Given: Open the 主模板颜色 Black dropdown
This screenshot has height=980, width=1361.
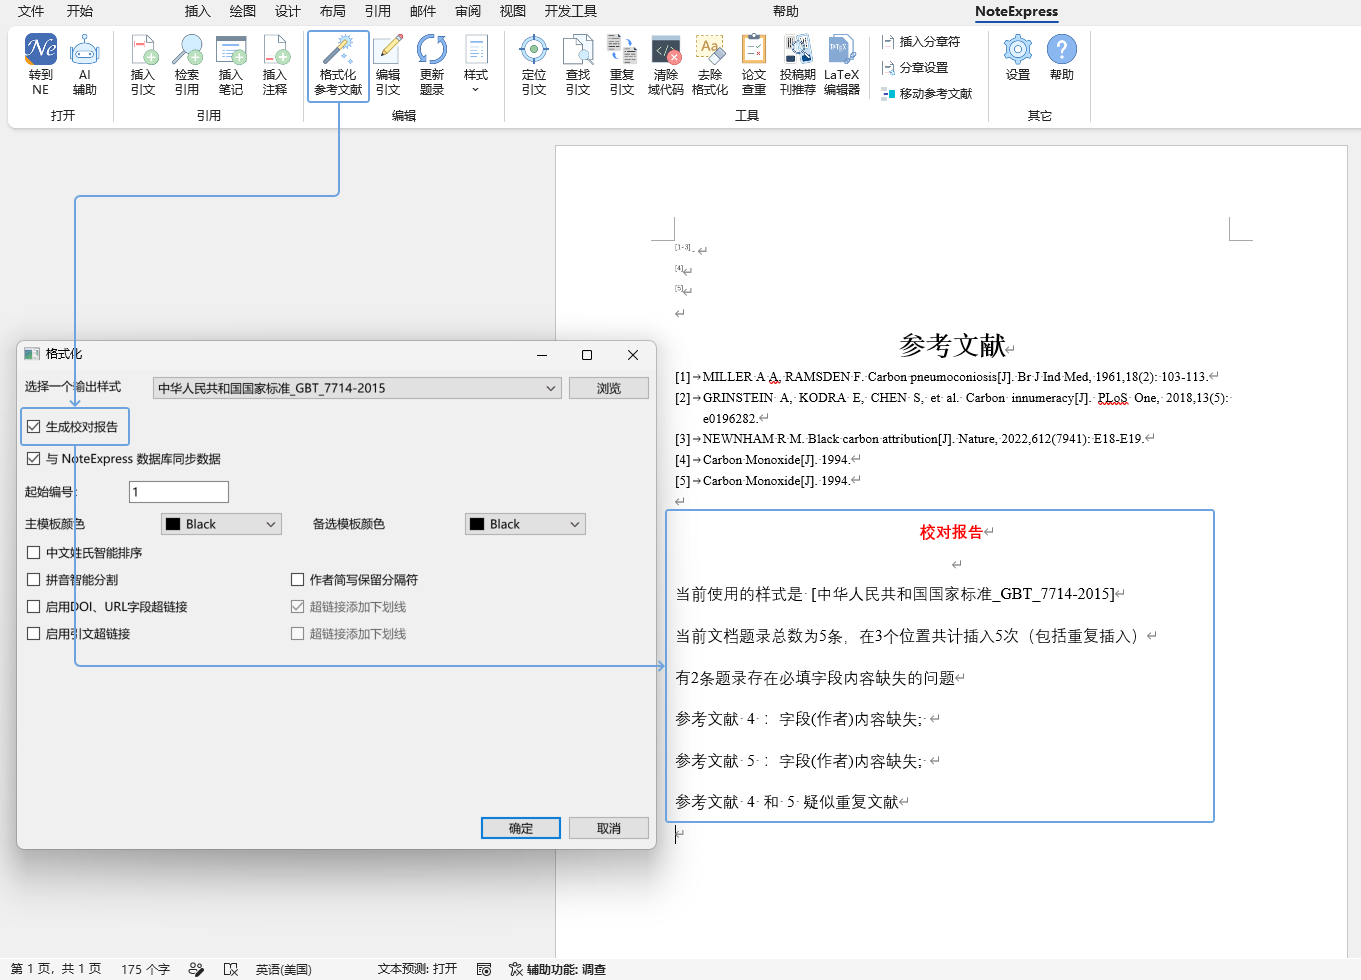Looking at the screenshot, I should pos(221,524).
